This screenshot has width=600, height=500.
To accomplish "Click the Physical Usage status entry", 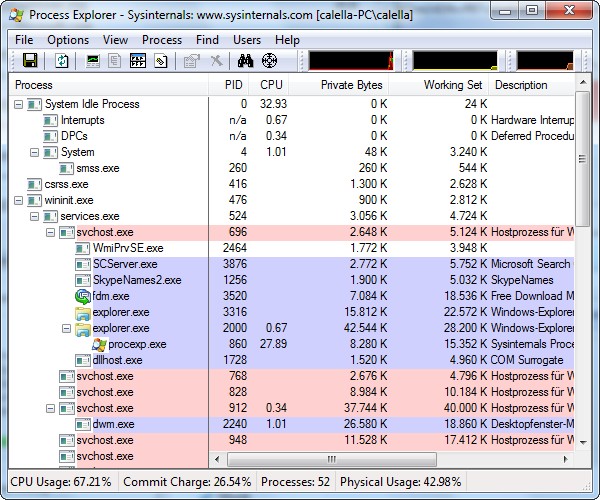I will (x=401, y=482).
